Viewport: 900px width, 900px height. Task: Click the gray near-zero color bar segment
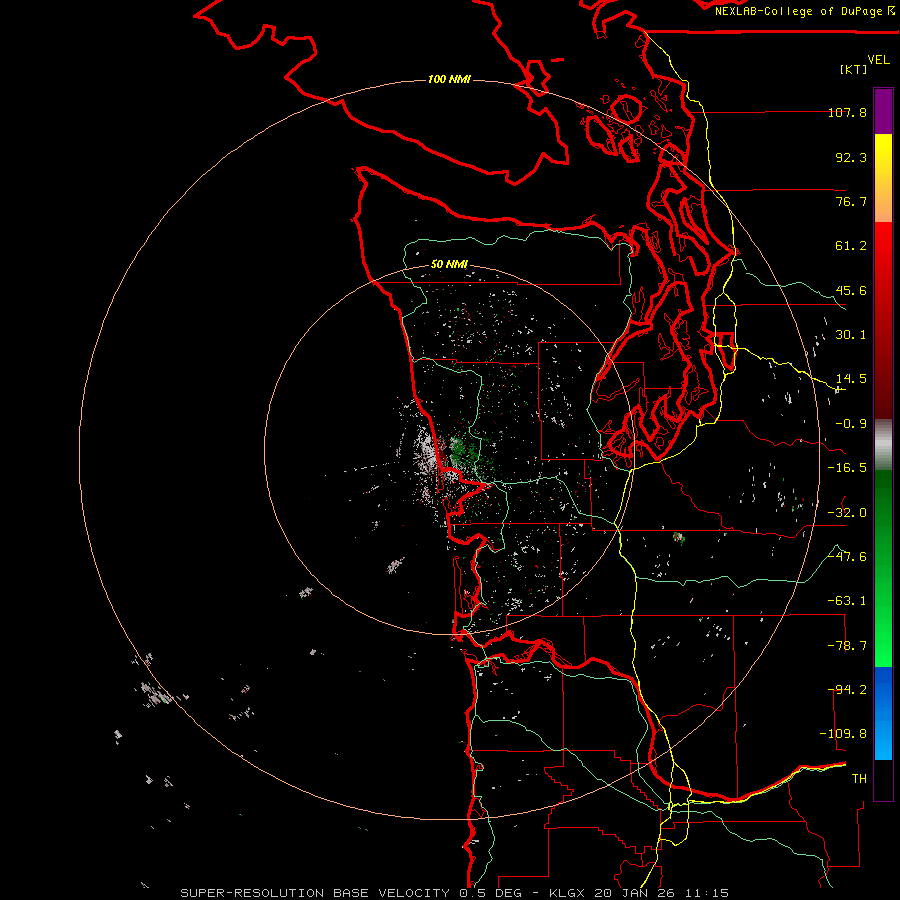883,445
